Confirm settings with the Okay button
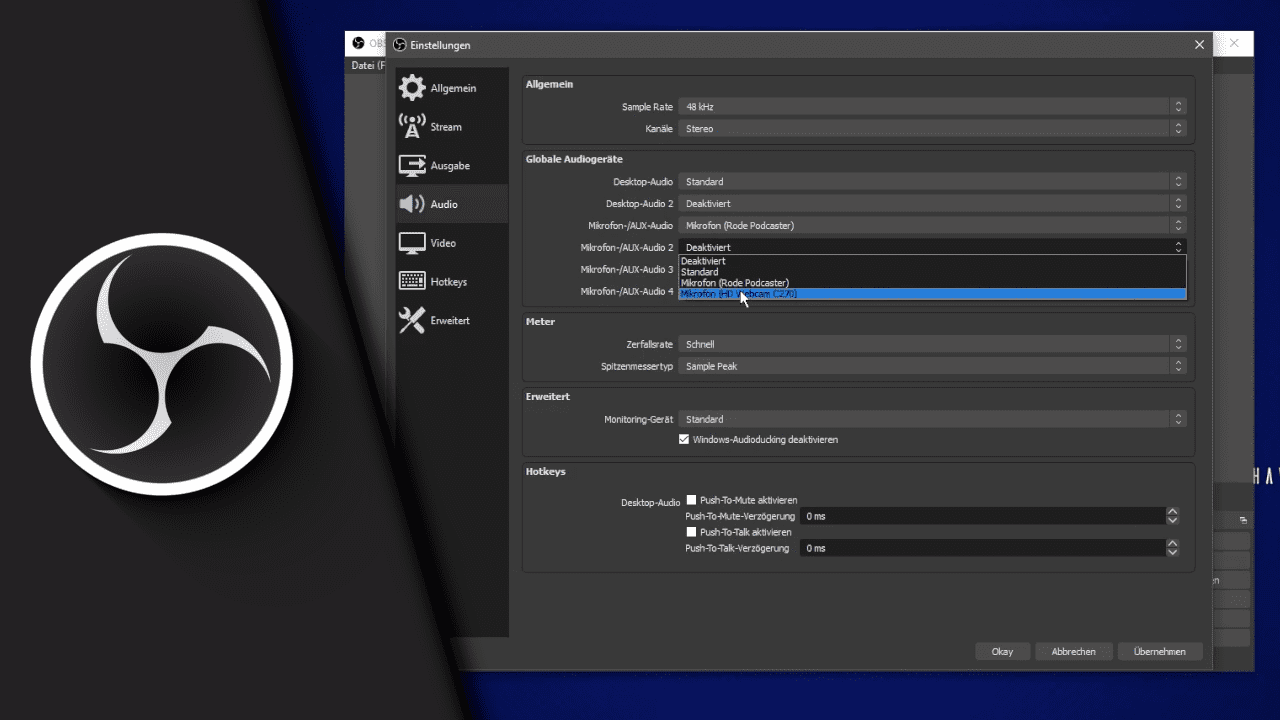 click(x=1002, y=651)
